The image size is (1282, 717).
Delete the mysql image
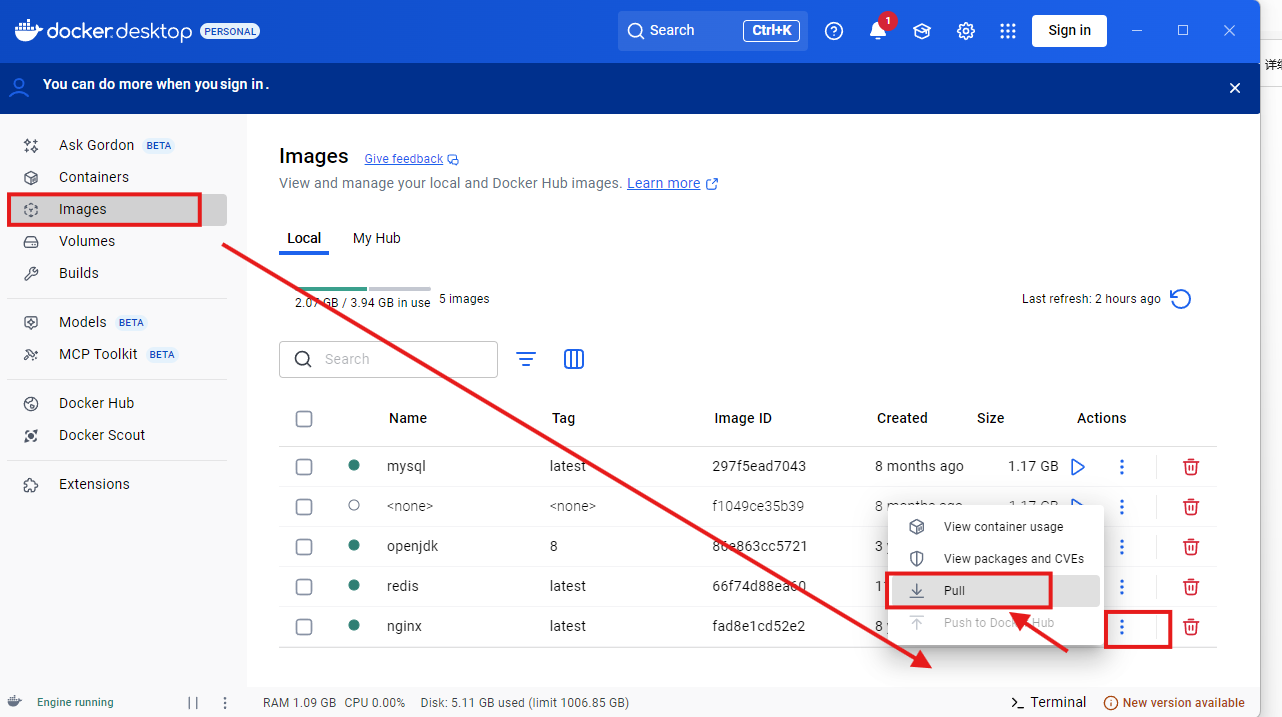[x=1191, y=466]
